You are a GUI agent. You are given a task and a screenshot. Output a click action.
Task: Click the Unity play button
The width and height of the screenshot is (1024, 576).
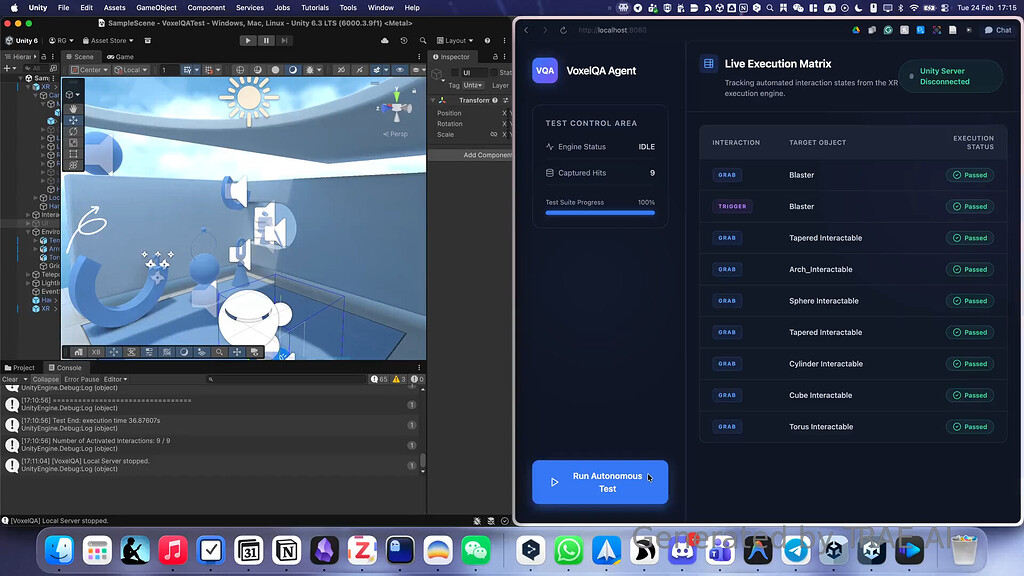pos(248,40)
